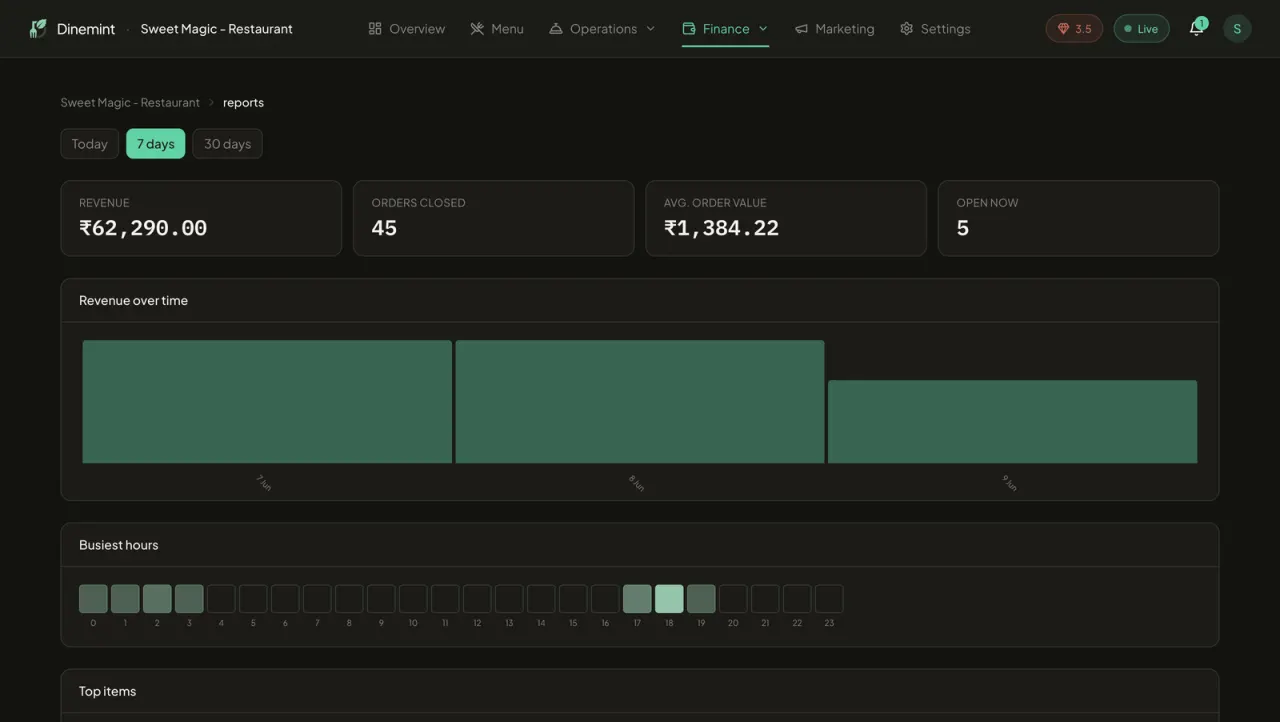Click the Revenue over time heading

(x=133, y=300)
